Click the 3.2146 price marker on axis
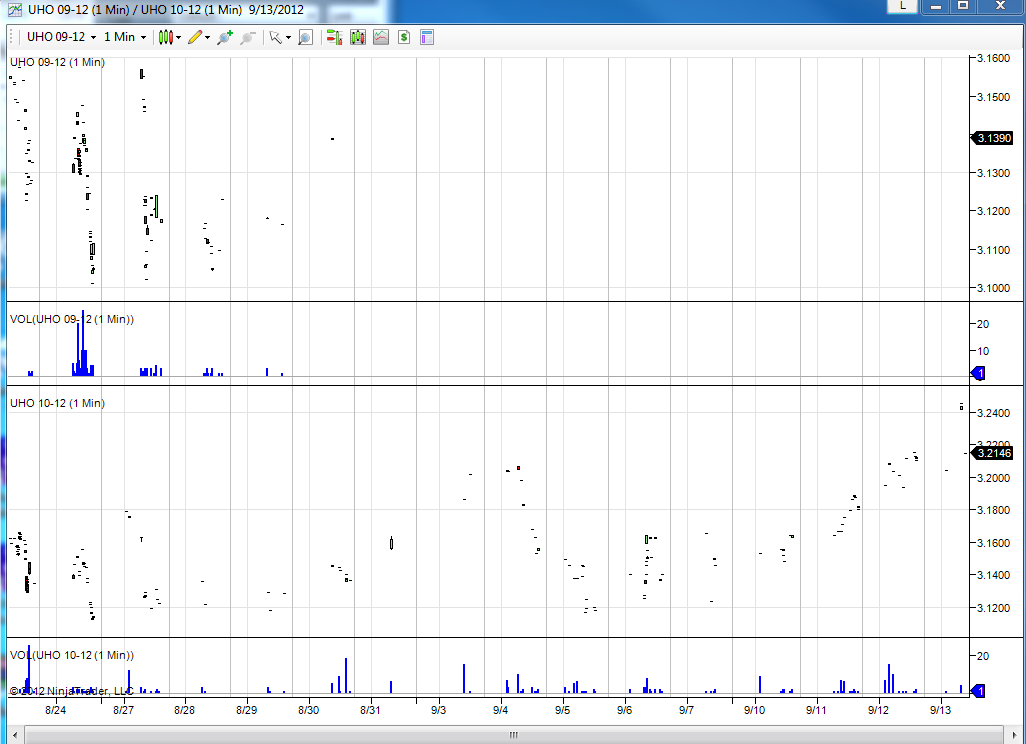The image size is (1026, 744). click(x=993, y=453)
